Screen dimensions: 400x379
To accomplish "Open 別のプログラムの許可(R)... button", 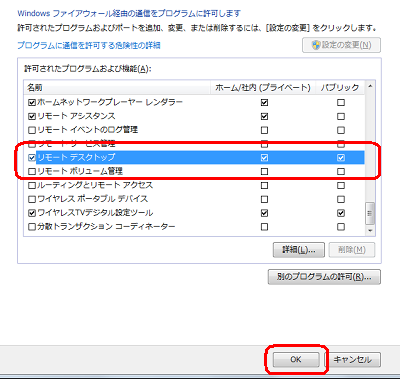I will click(324, 277).
